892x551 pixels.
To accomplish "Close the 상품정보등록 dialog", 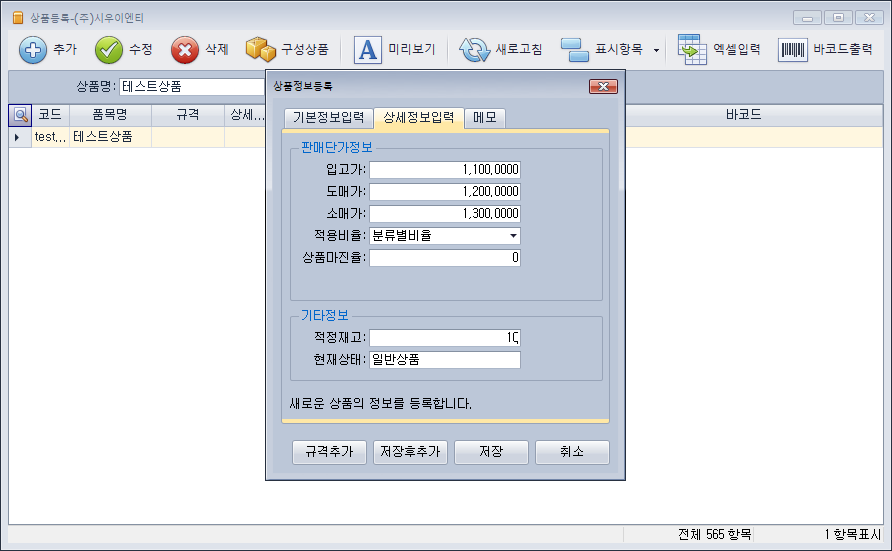I will tap(603, 86).
